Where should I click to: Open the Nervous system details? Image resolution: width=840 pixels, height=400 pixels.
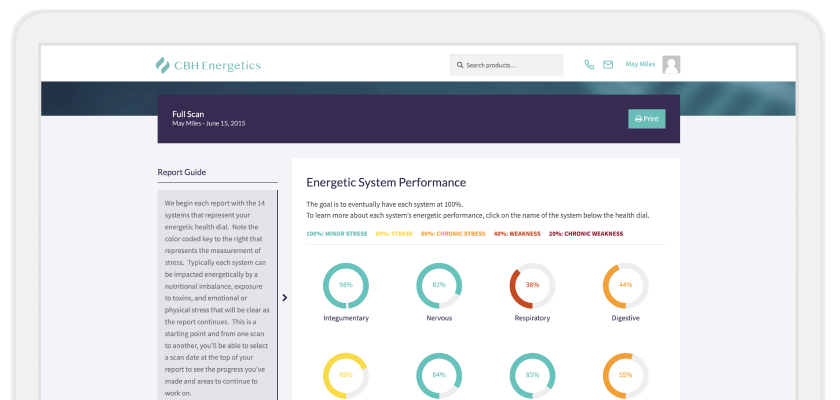[x=439, y=318]
